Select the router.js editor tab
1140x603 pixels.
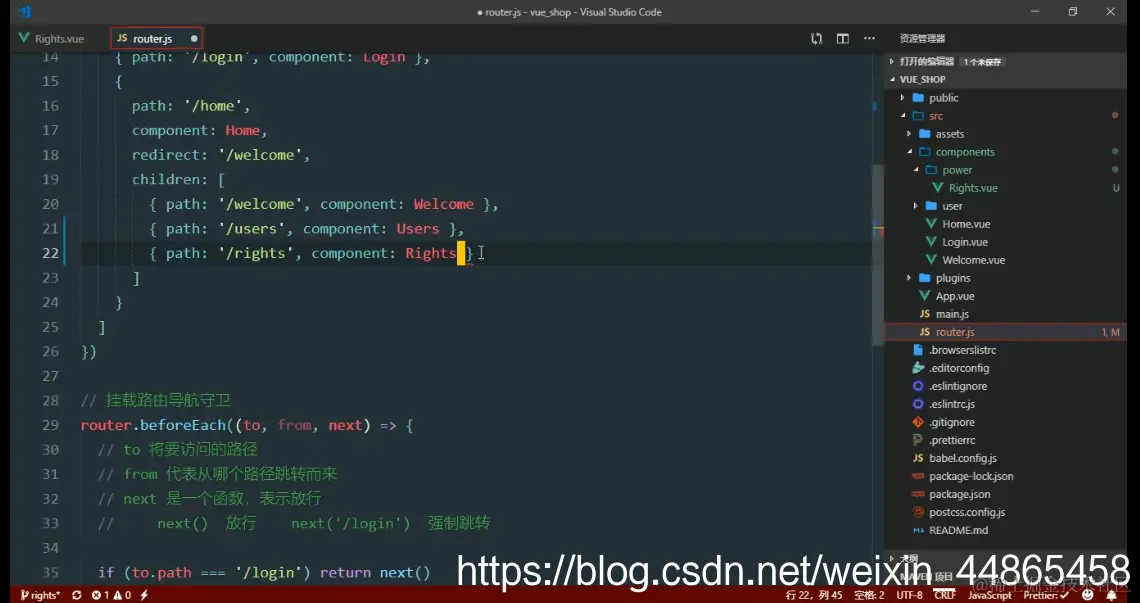click(x=156, y=39)
